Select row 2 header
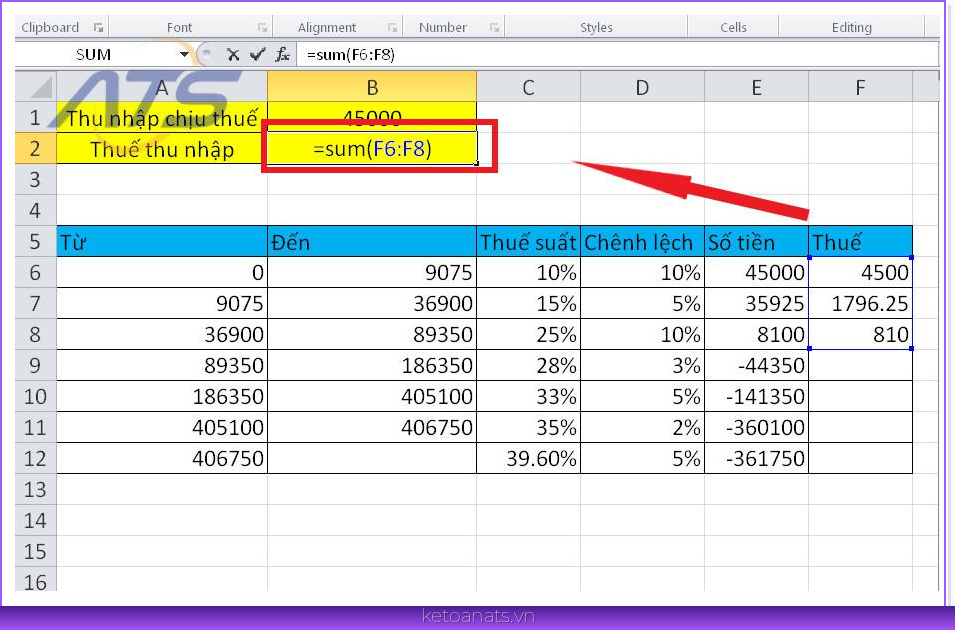The image size is (955, 630). [35, 148]
